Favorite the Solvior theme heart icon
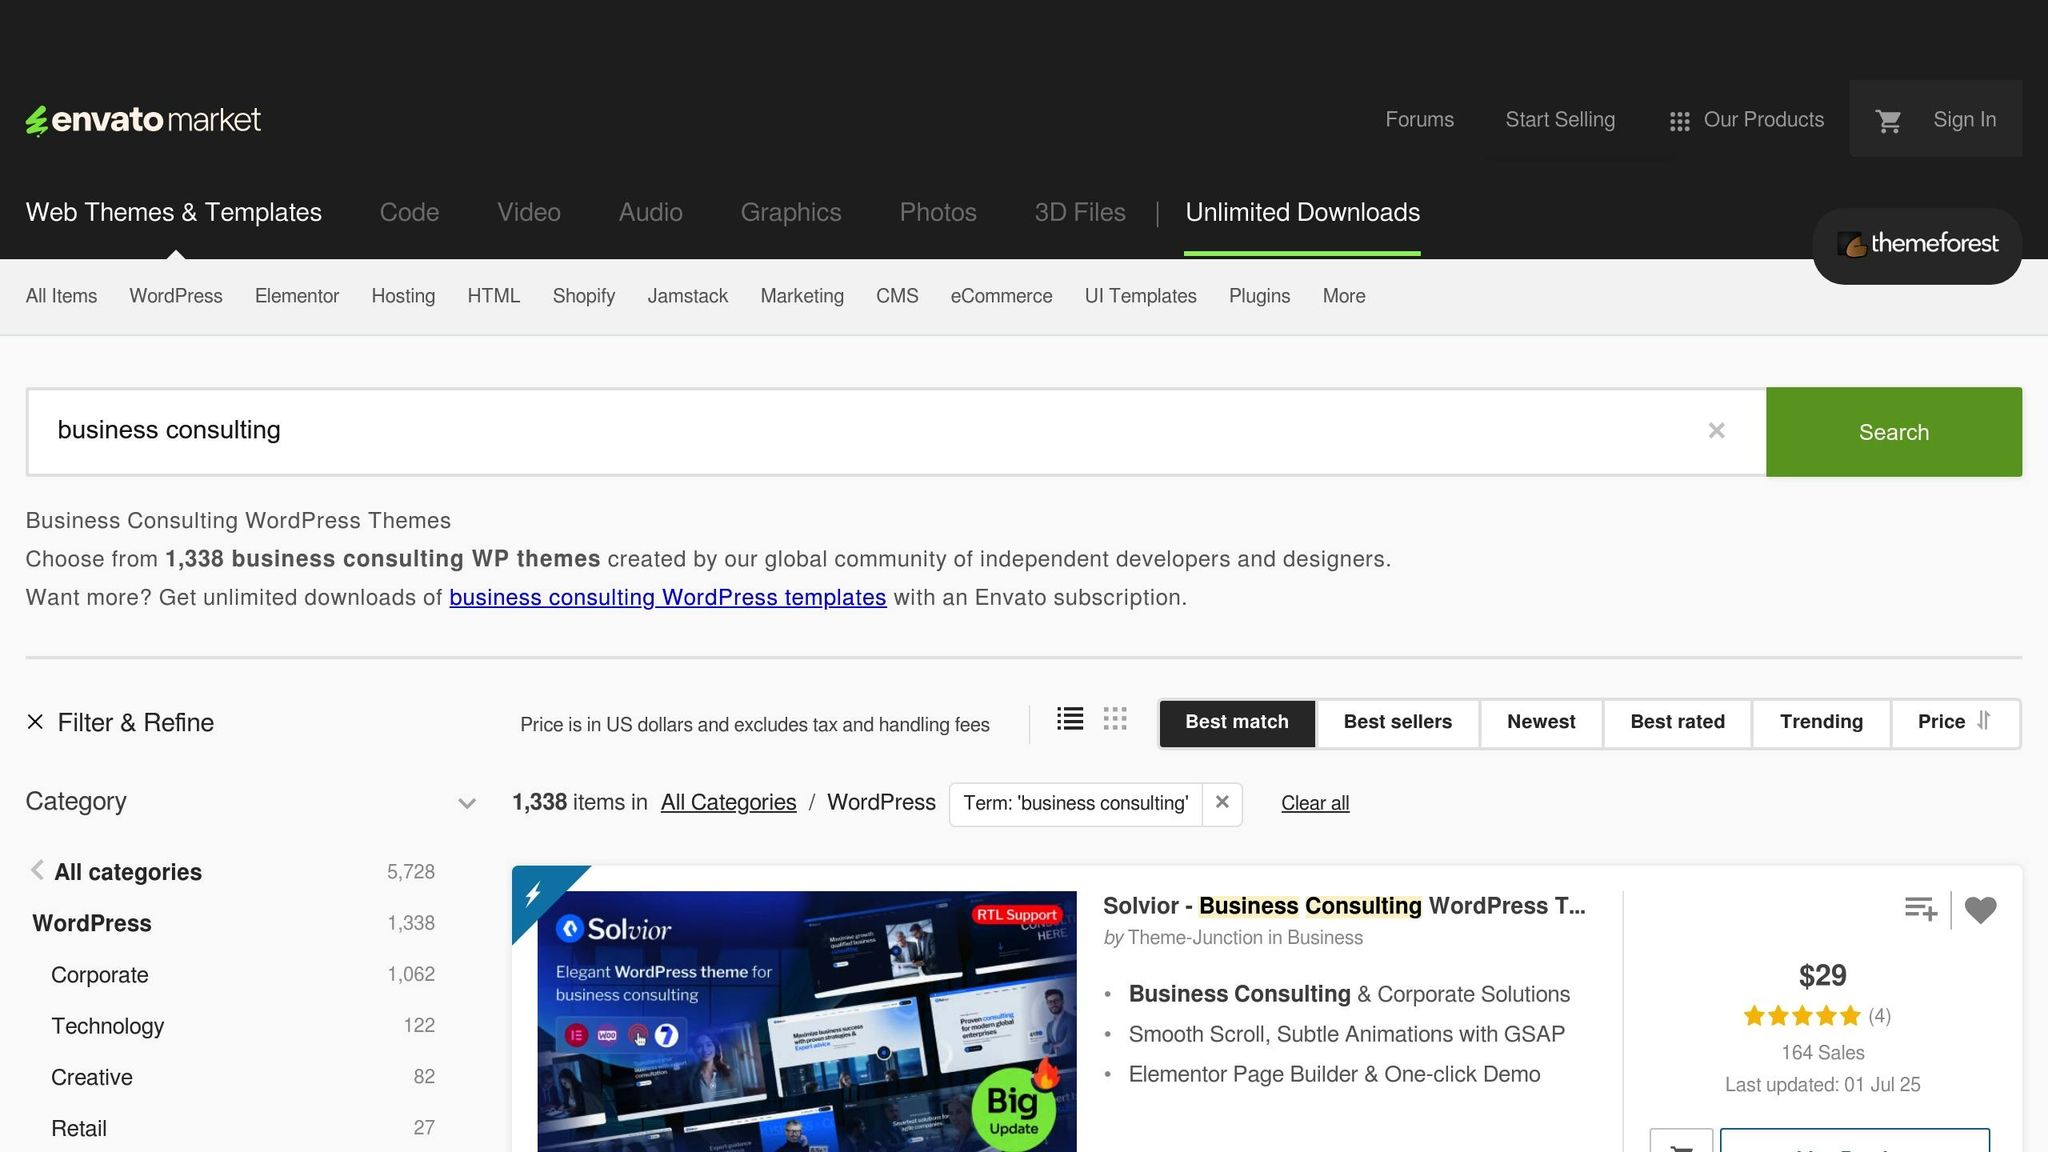Screen dimensions: 2048x1152 pyautogui.click(x=1980, y=910)
